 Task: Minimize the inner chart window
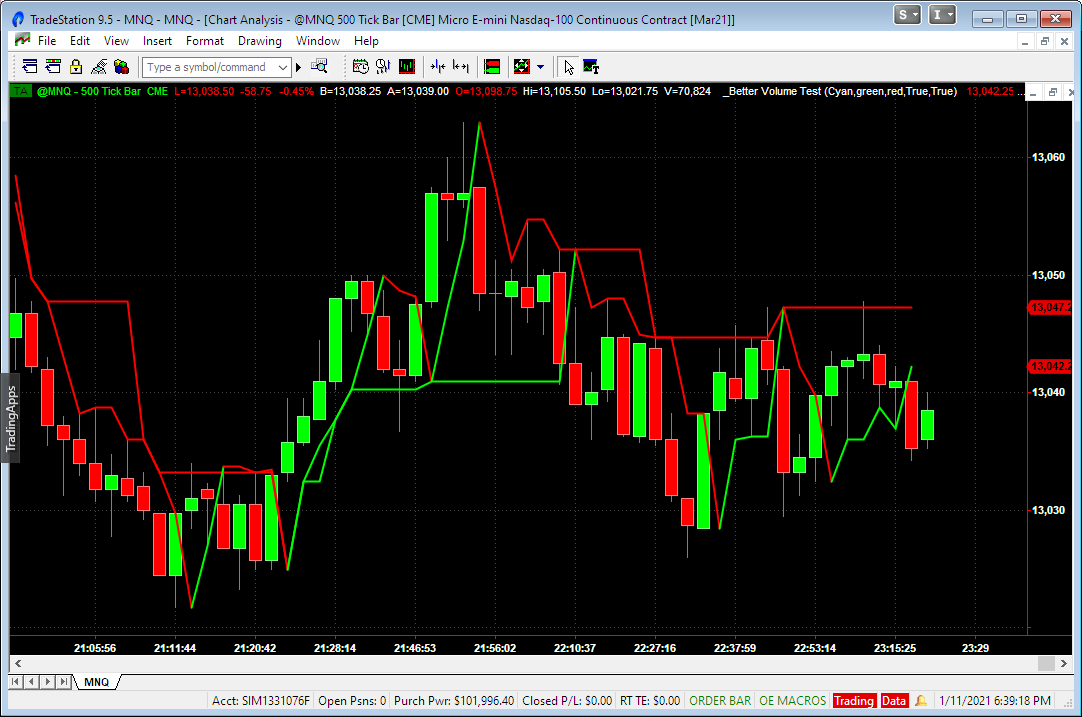point(1033,92)
